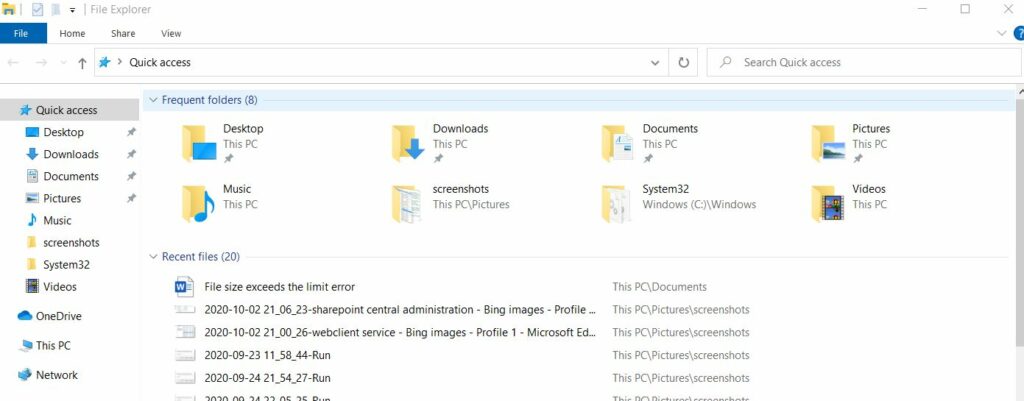This screenshot has height=401, width=1024.
Task: Click the pin icon beside Pictures in sidebar
Action: coord(131,199)
